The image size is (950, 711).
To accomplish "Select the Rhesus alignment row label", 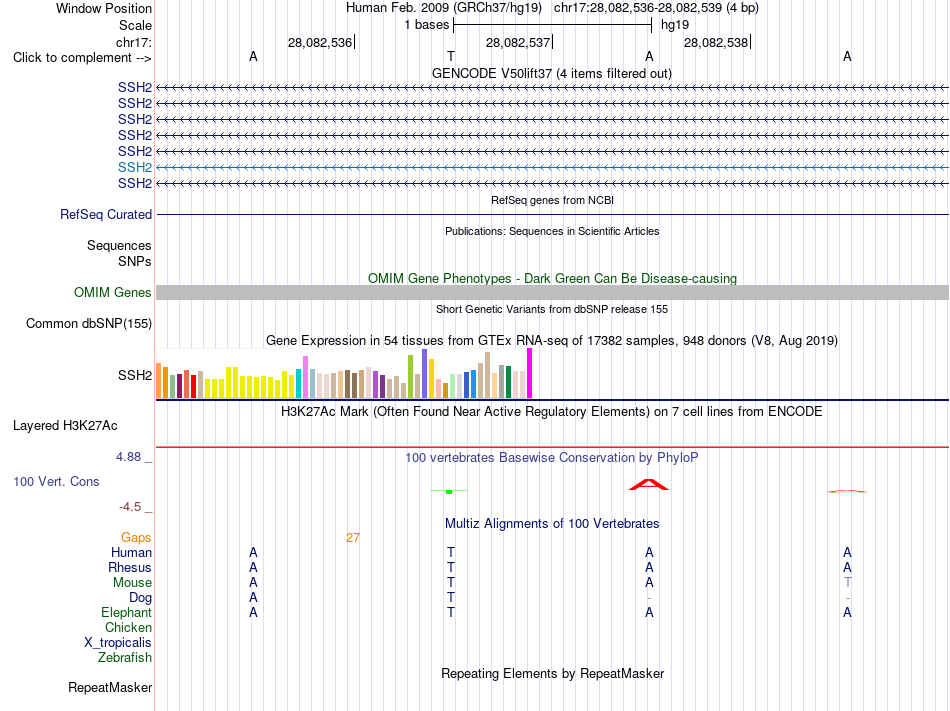I will click(x=130, y=567).
